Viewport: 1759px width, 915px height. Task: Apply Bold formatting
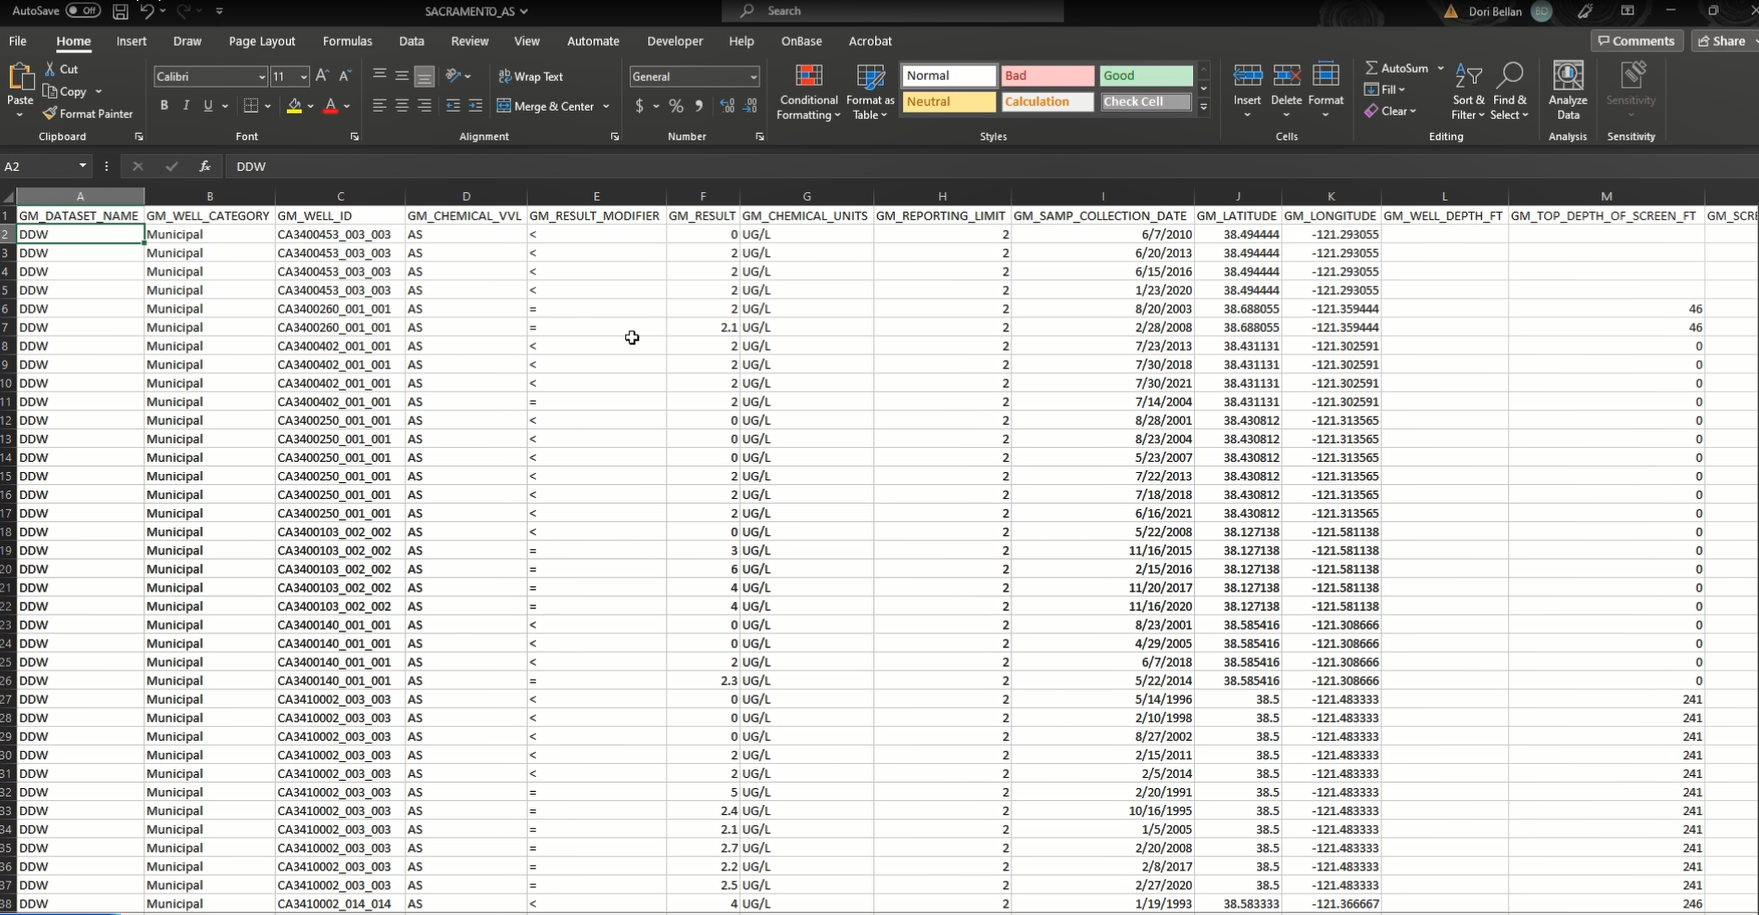pos(164,106)
